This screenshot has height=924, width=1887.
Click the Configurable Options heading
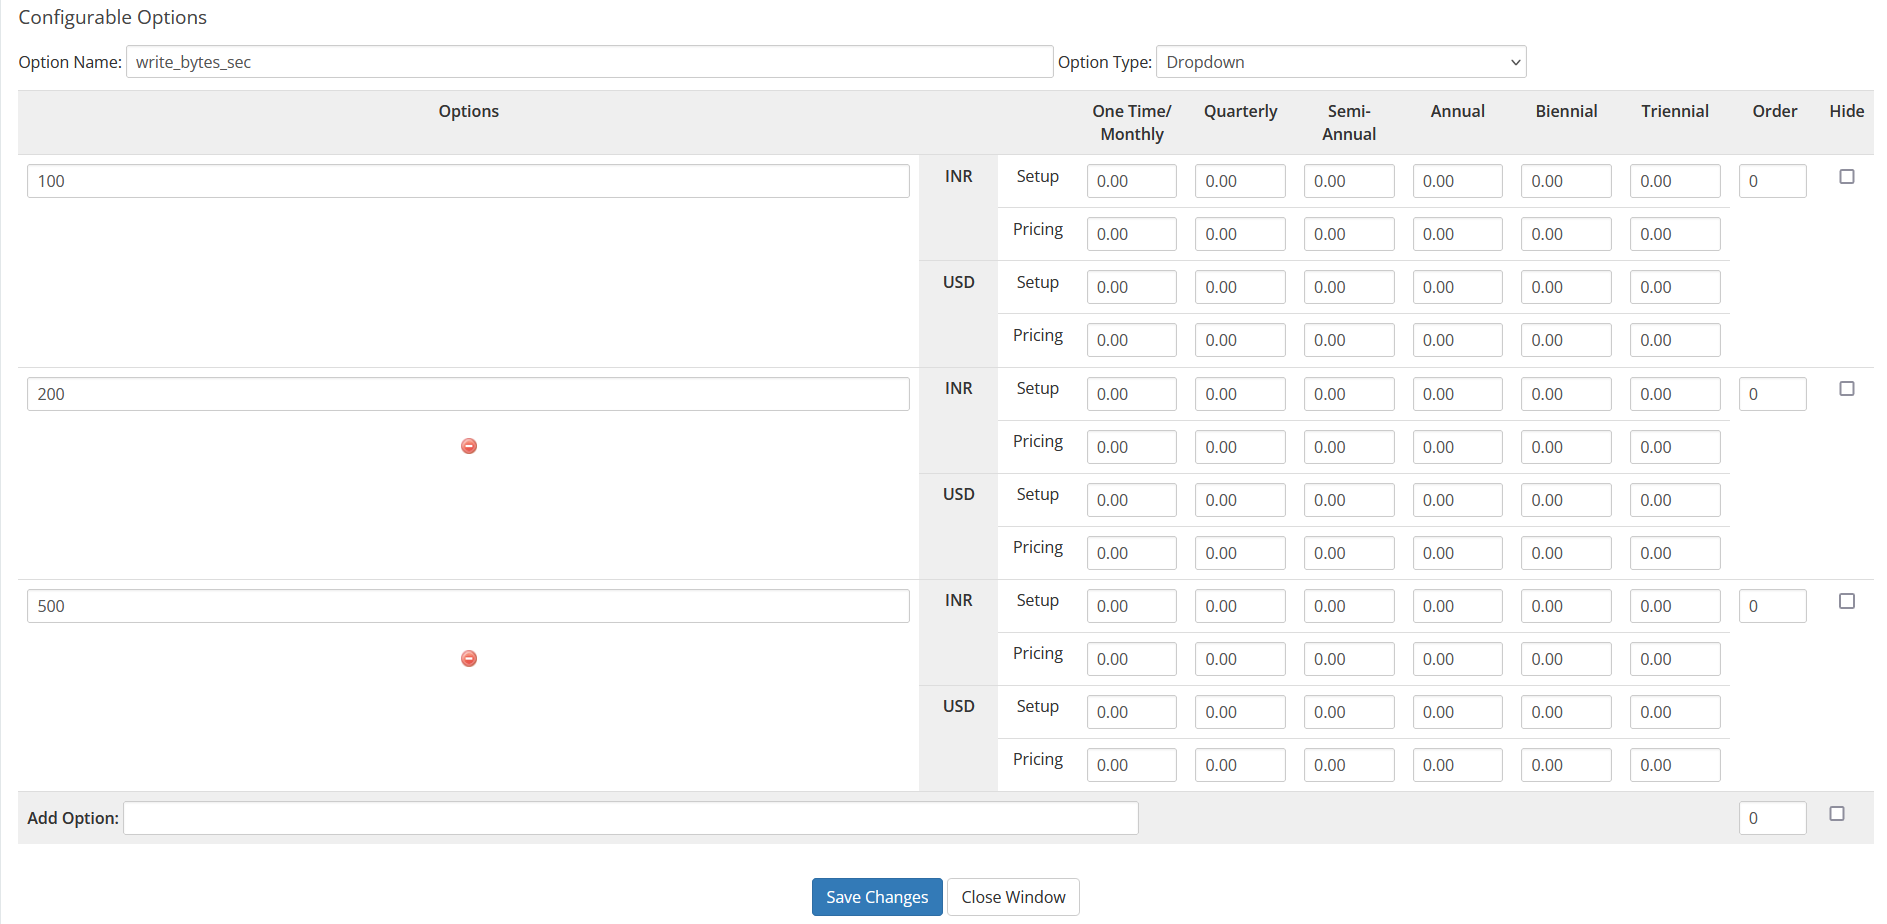coord(112,17)
